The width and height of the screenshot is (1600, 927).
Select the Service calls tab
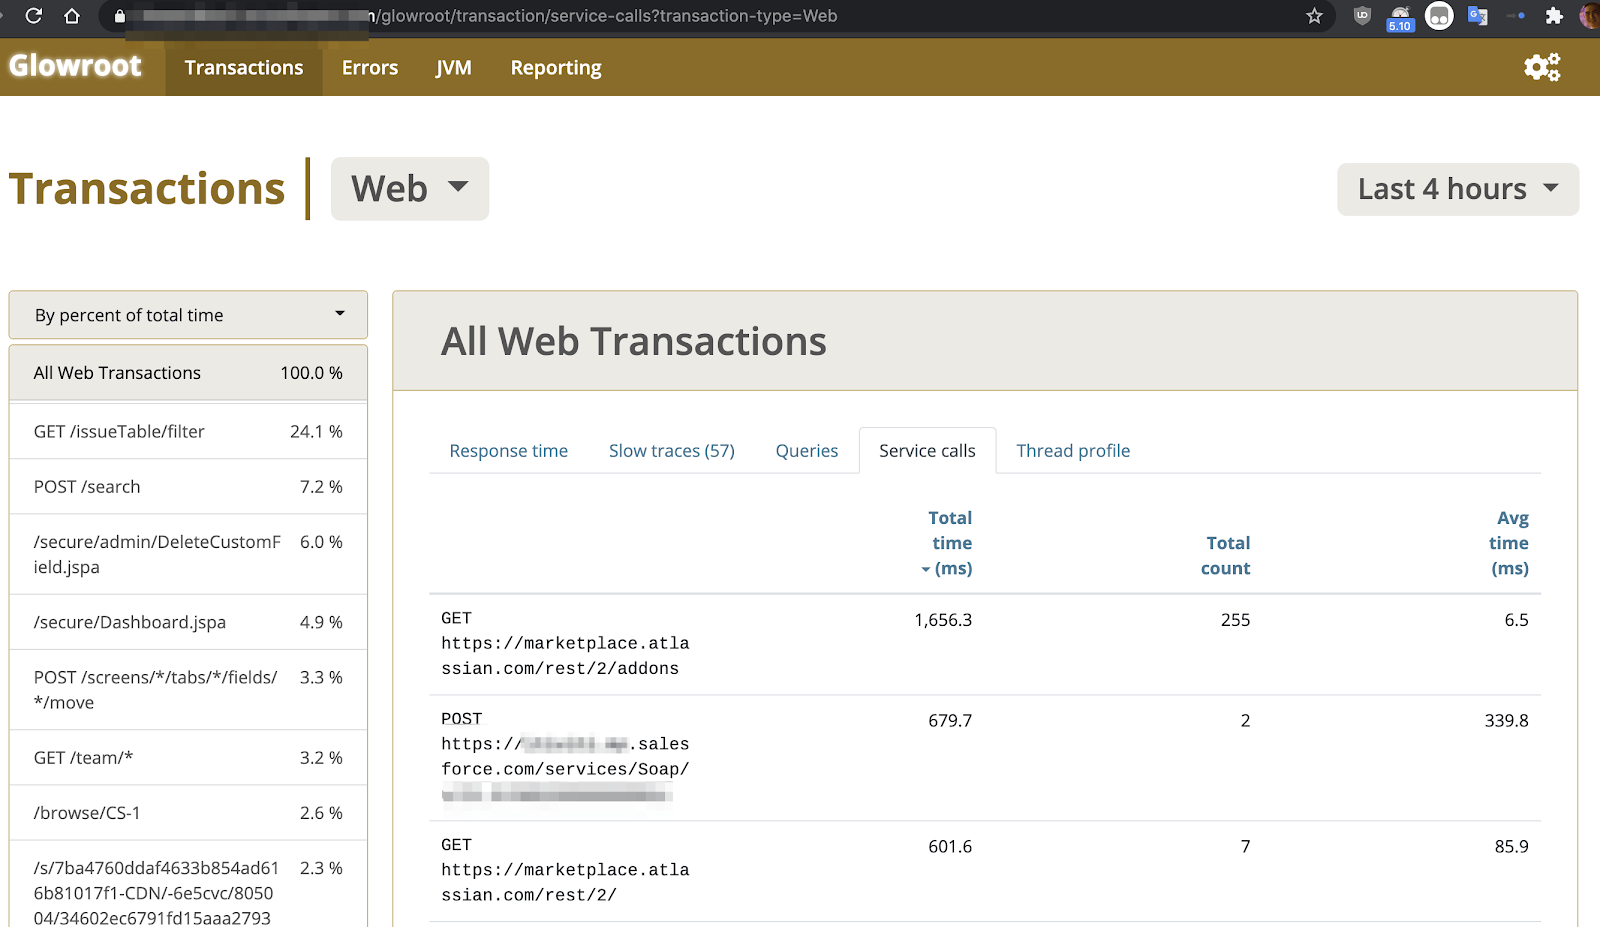pyautogui.click(x=927, y=451)
